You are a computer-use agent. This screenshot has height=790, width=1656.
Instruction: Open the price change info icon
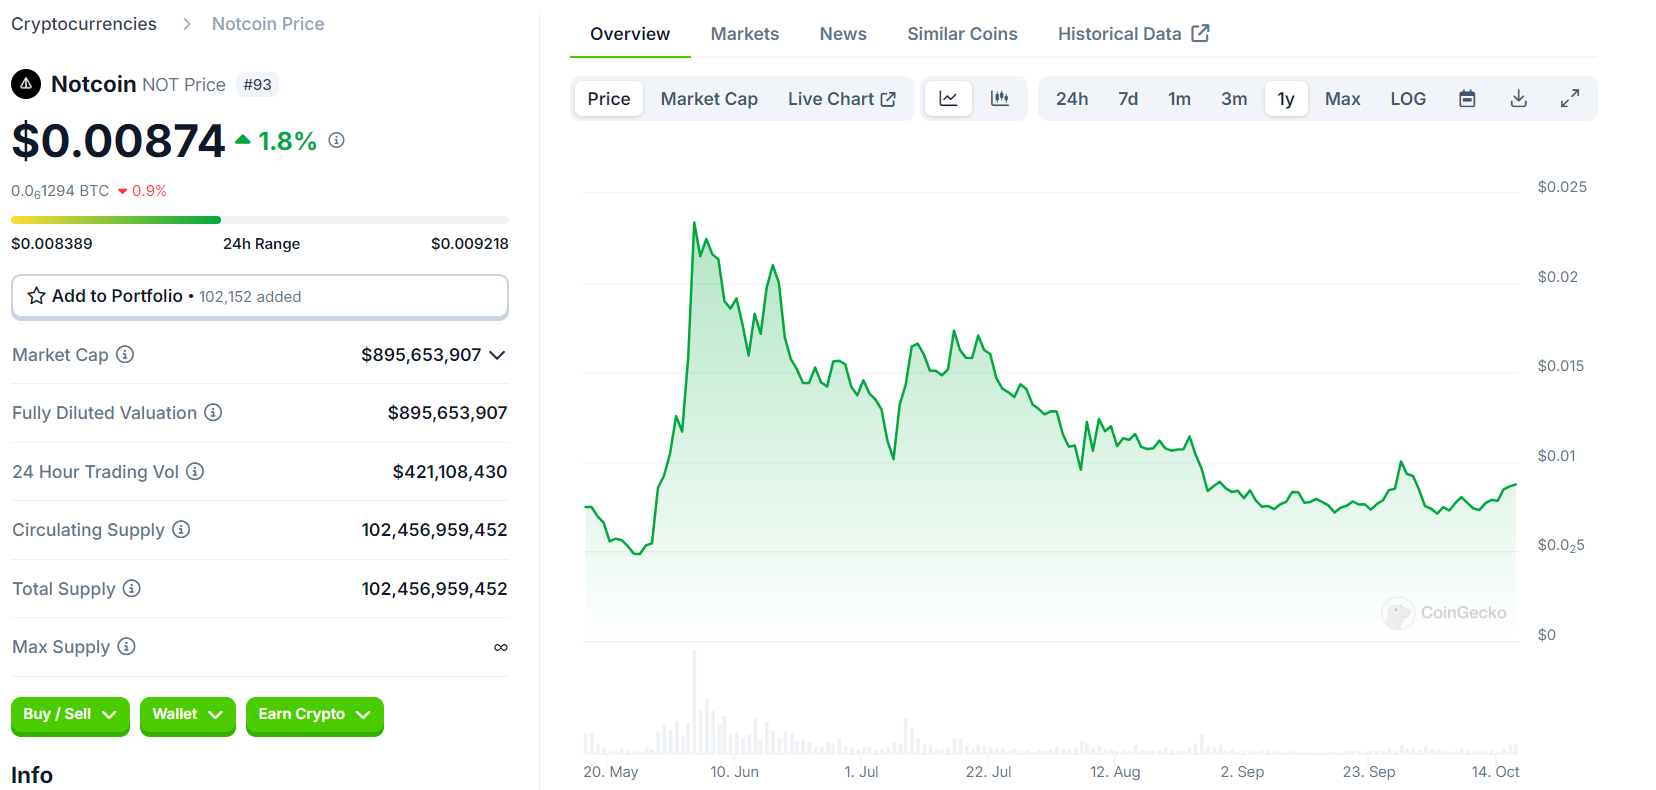pyautogui.click(x=337, y=140)
